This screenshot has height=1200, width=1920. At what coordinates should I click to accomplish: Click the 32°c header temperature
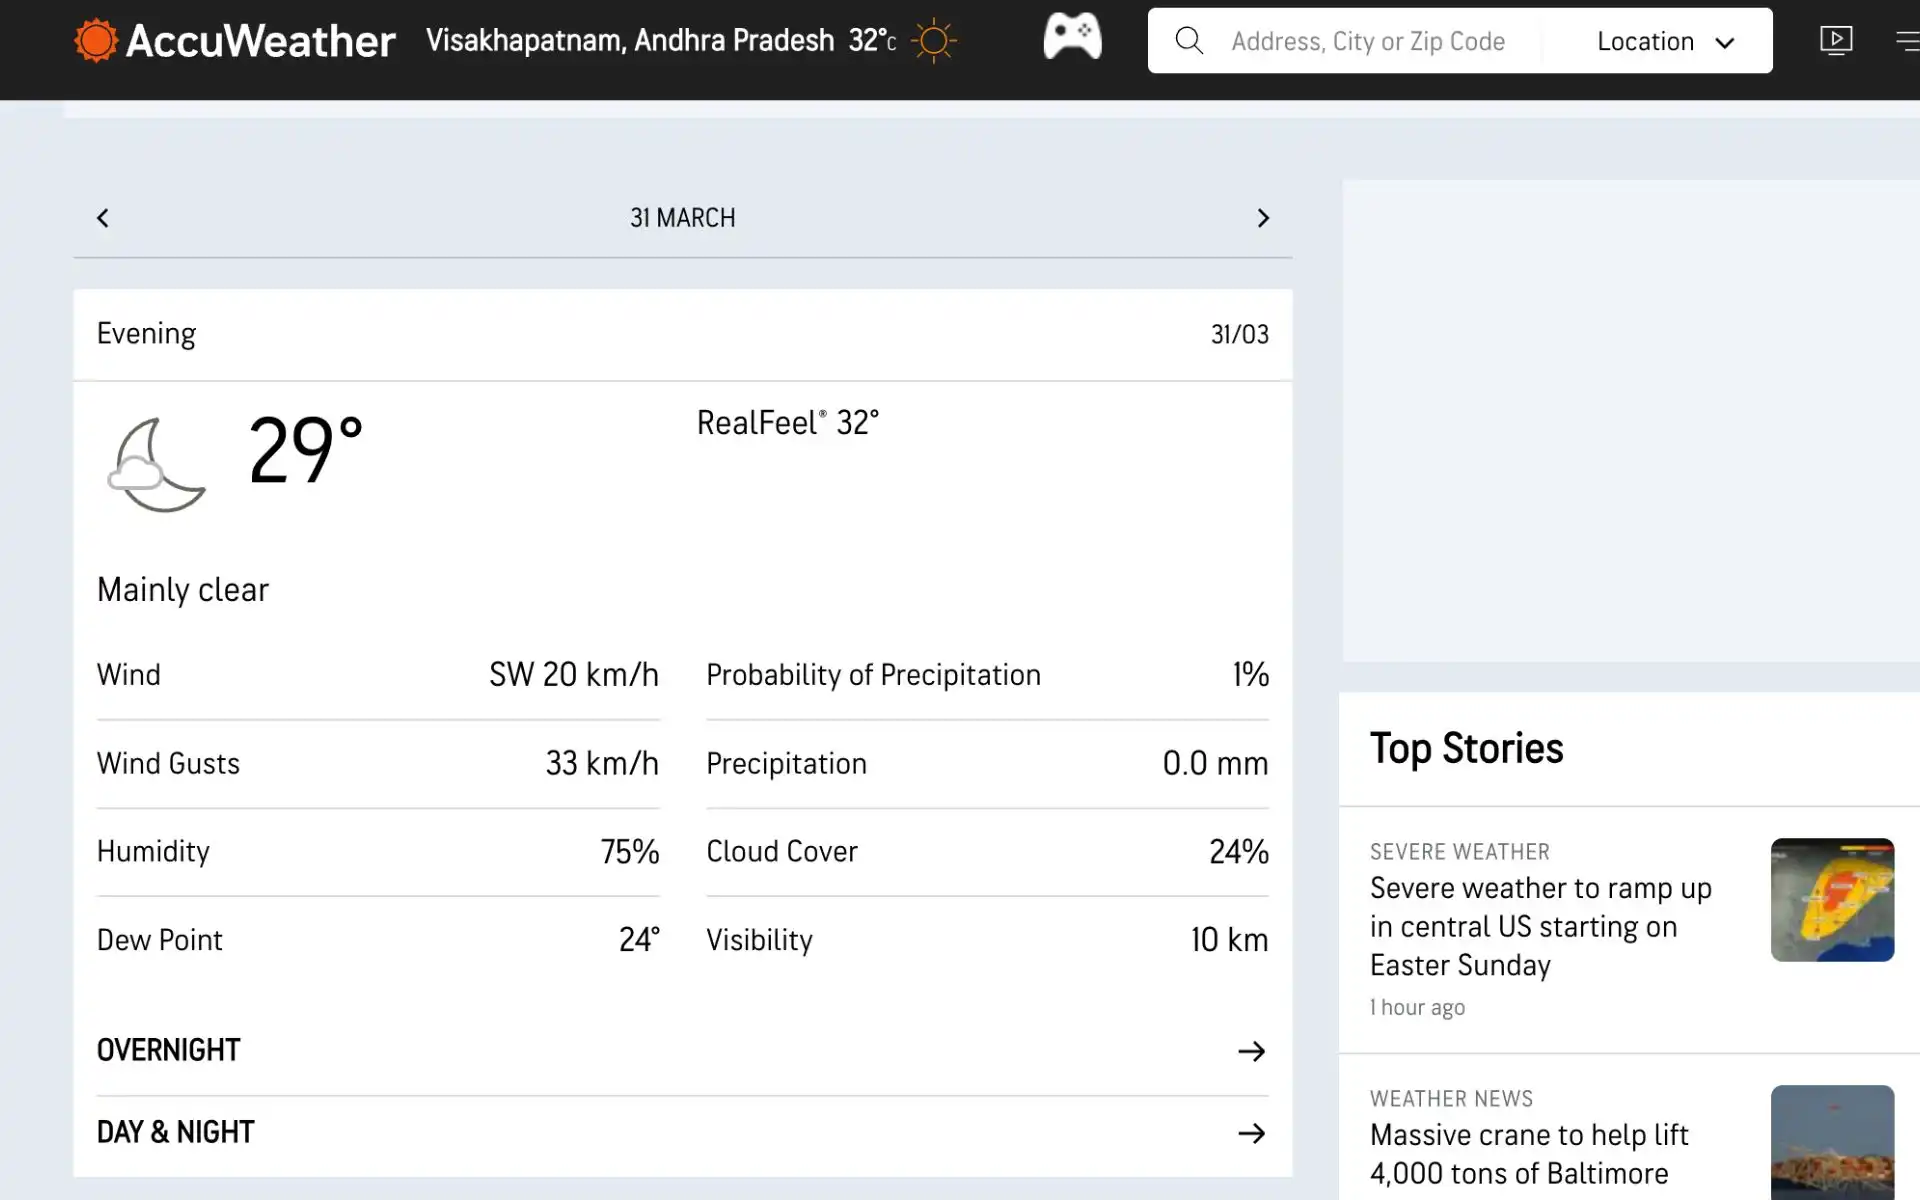[x=872, y=41]
